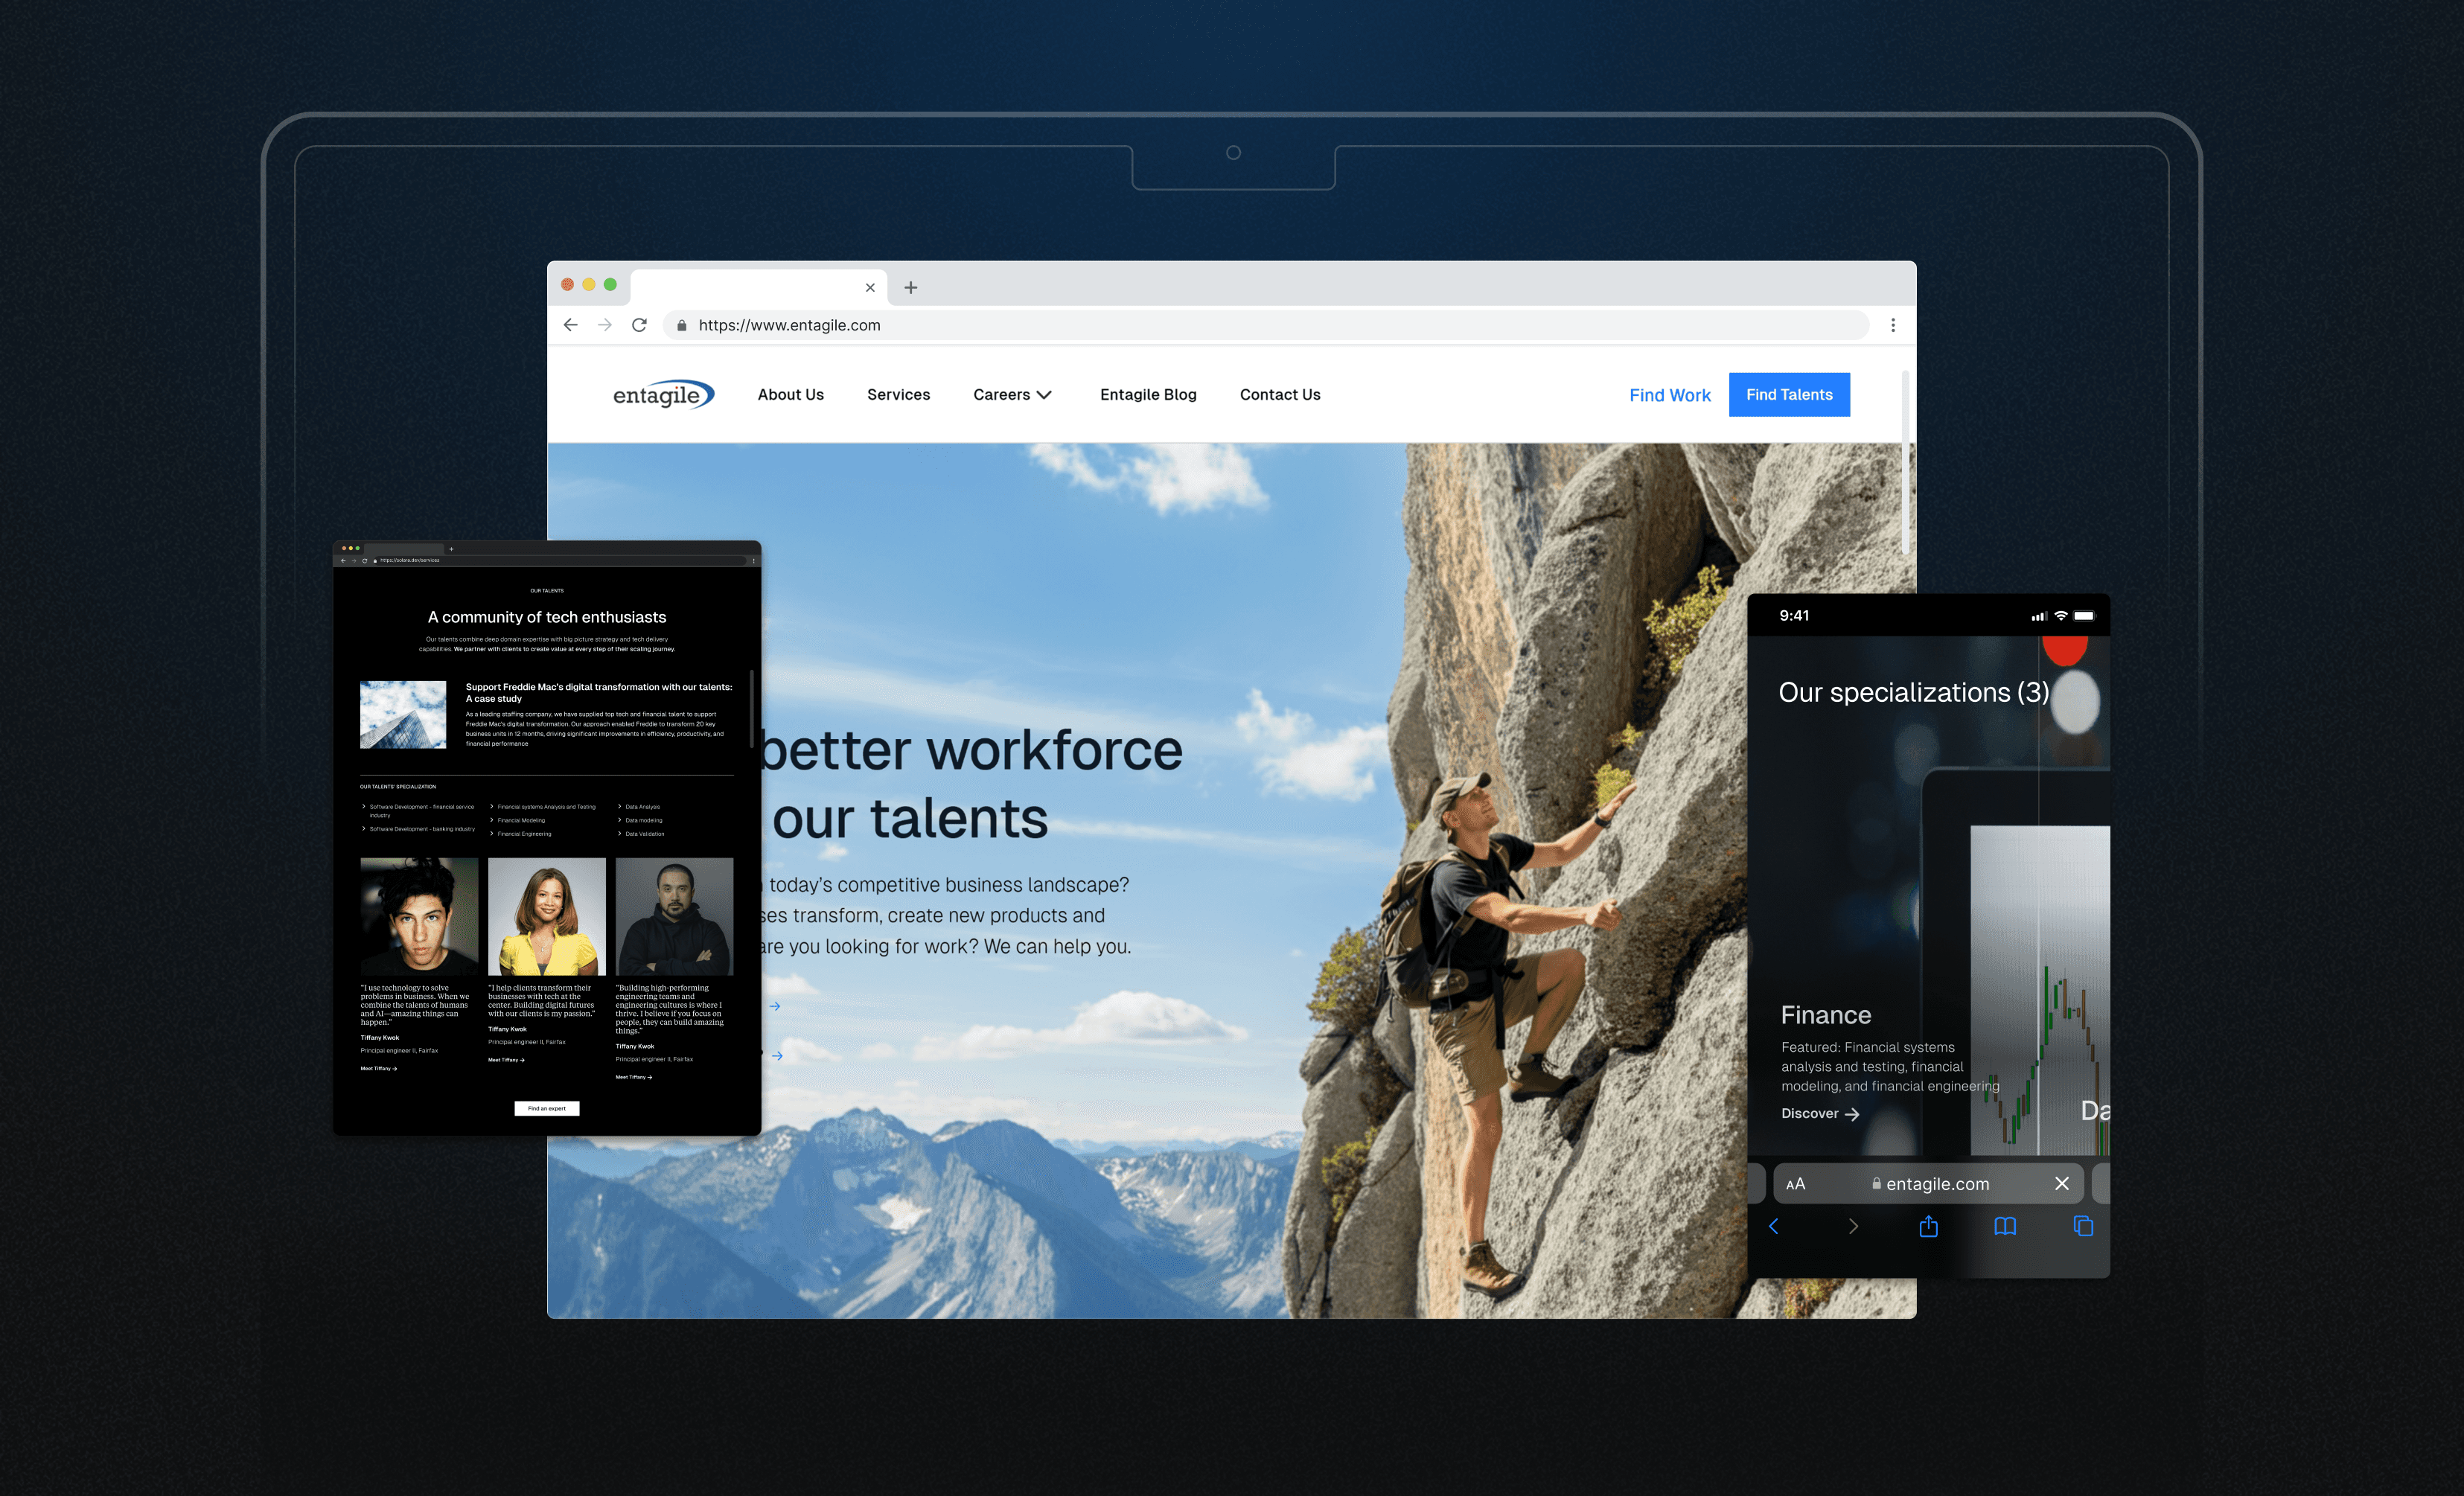Tap the AA reader text button
This screenshot has height=1496, width=2464.
tap(1795, 1184)
